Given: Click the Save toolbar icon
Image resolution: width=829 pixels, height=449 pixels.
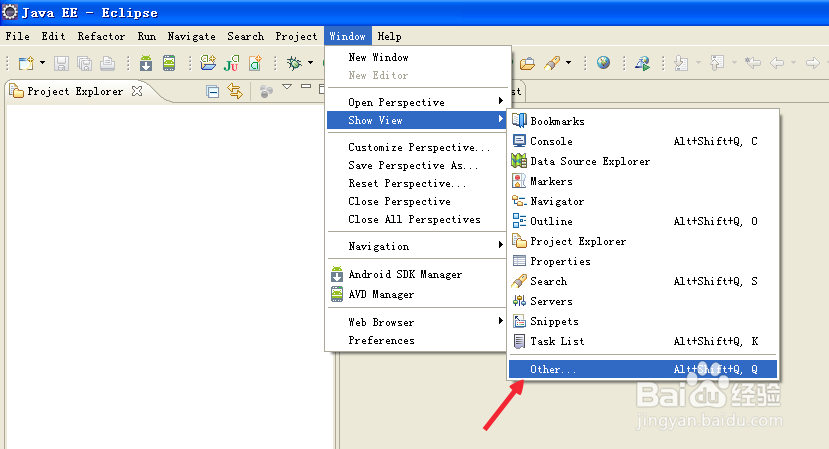Looking at the screenshot, I should [x=61, y=63].
